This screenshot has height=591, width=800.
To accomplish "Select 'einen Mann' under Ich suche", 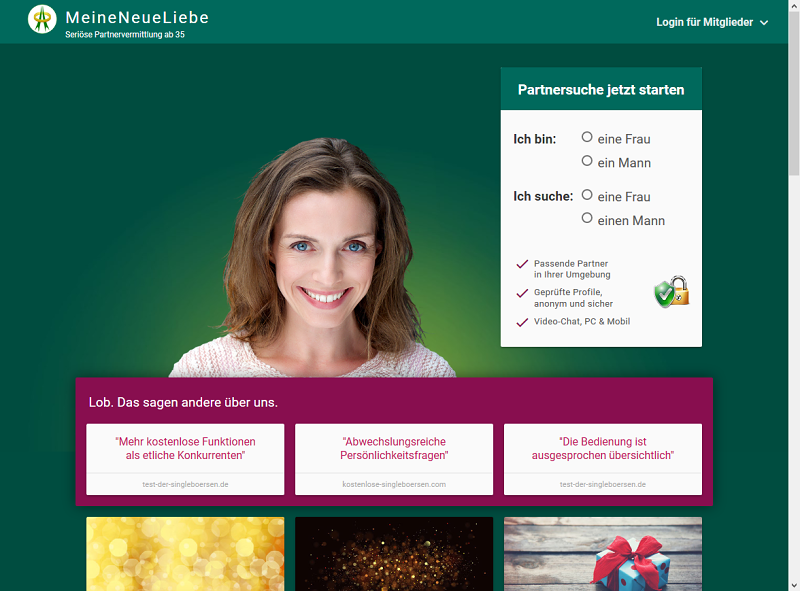I will click(587, 218).
